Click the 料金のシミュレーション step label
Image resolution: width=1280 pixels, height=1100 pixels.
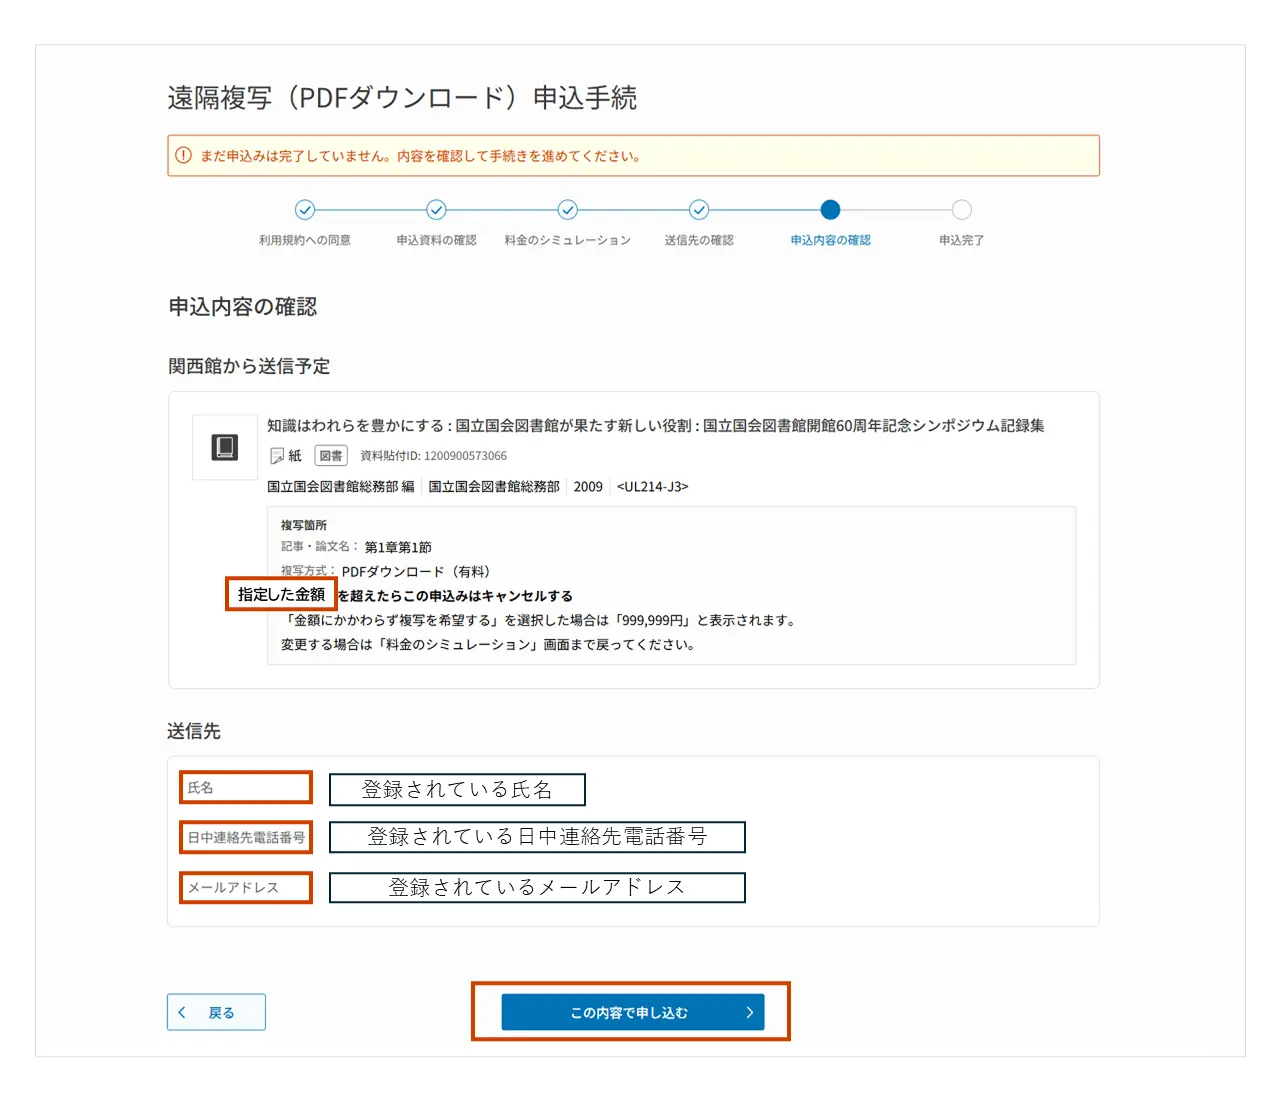pos(568,240)
